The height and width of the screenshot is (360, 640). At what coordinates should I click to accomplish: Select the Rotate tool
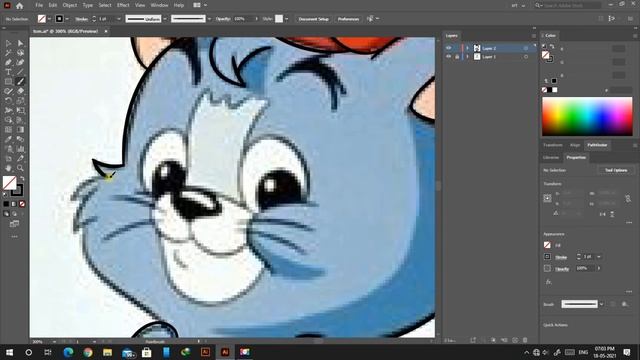pos(8,101)
